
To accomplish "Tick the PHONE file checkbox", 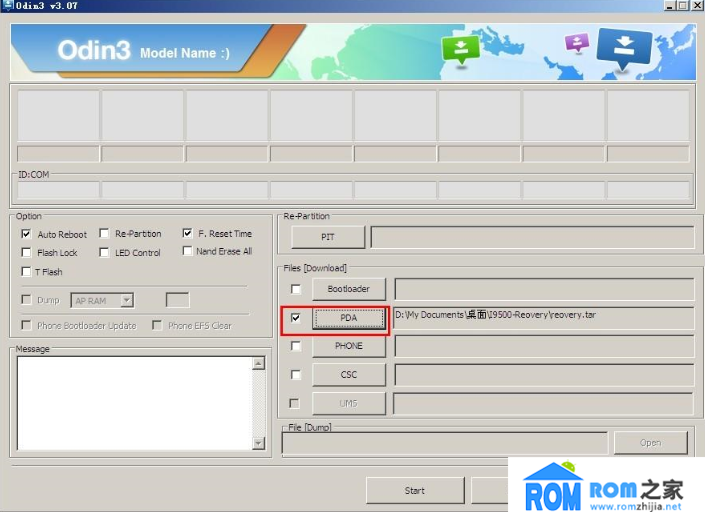I will click(x=295, y=346).
